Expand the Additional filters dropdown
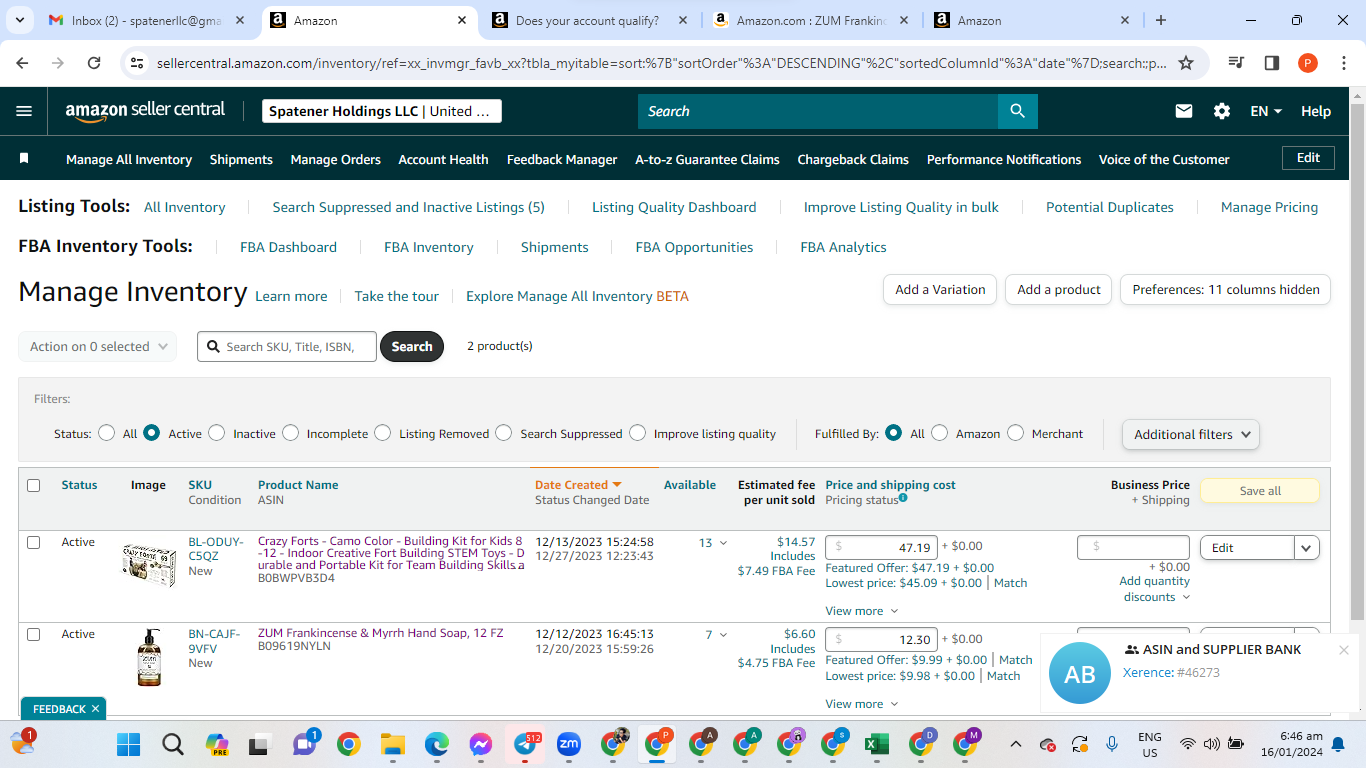Screen dimensions: 1366x768 (x=1191, y=434)
